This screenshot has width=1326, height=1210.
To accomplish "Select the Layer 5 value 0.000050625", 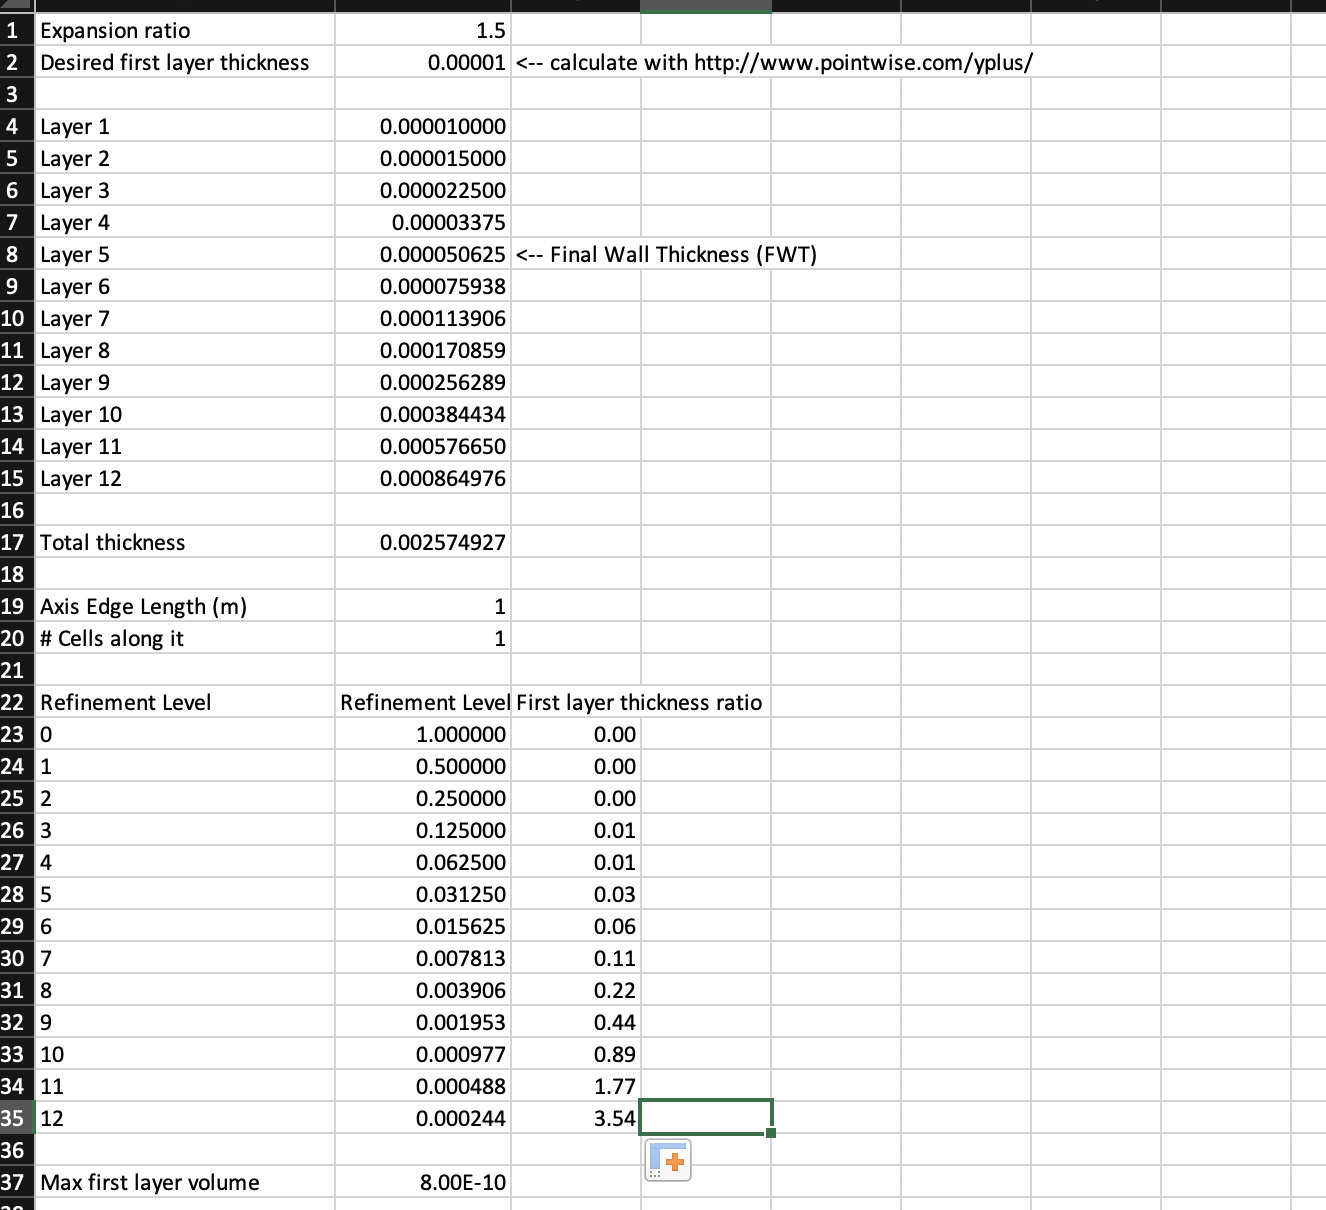I will pos(423,255).
